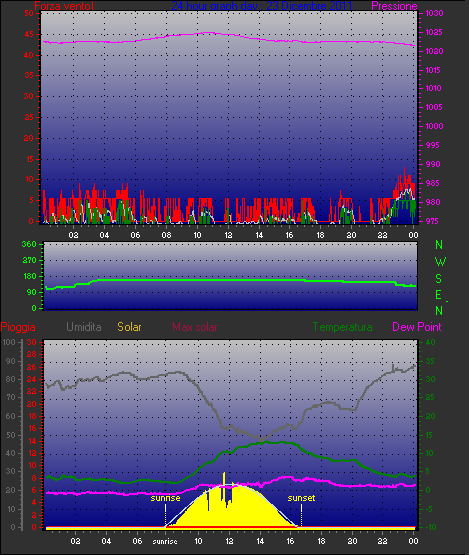
Task: Click the Forza vento legend label
Action: [64, 6]
